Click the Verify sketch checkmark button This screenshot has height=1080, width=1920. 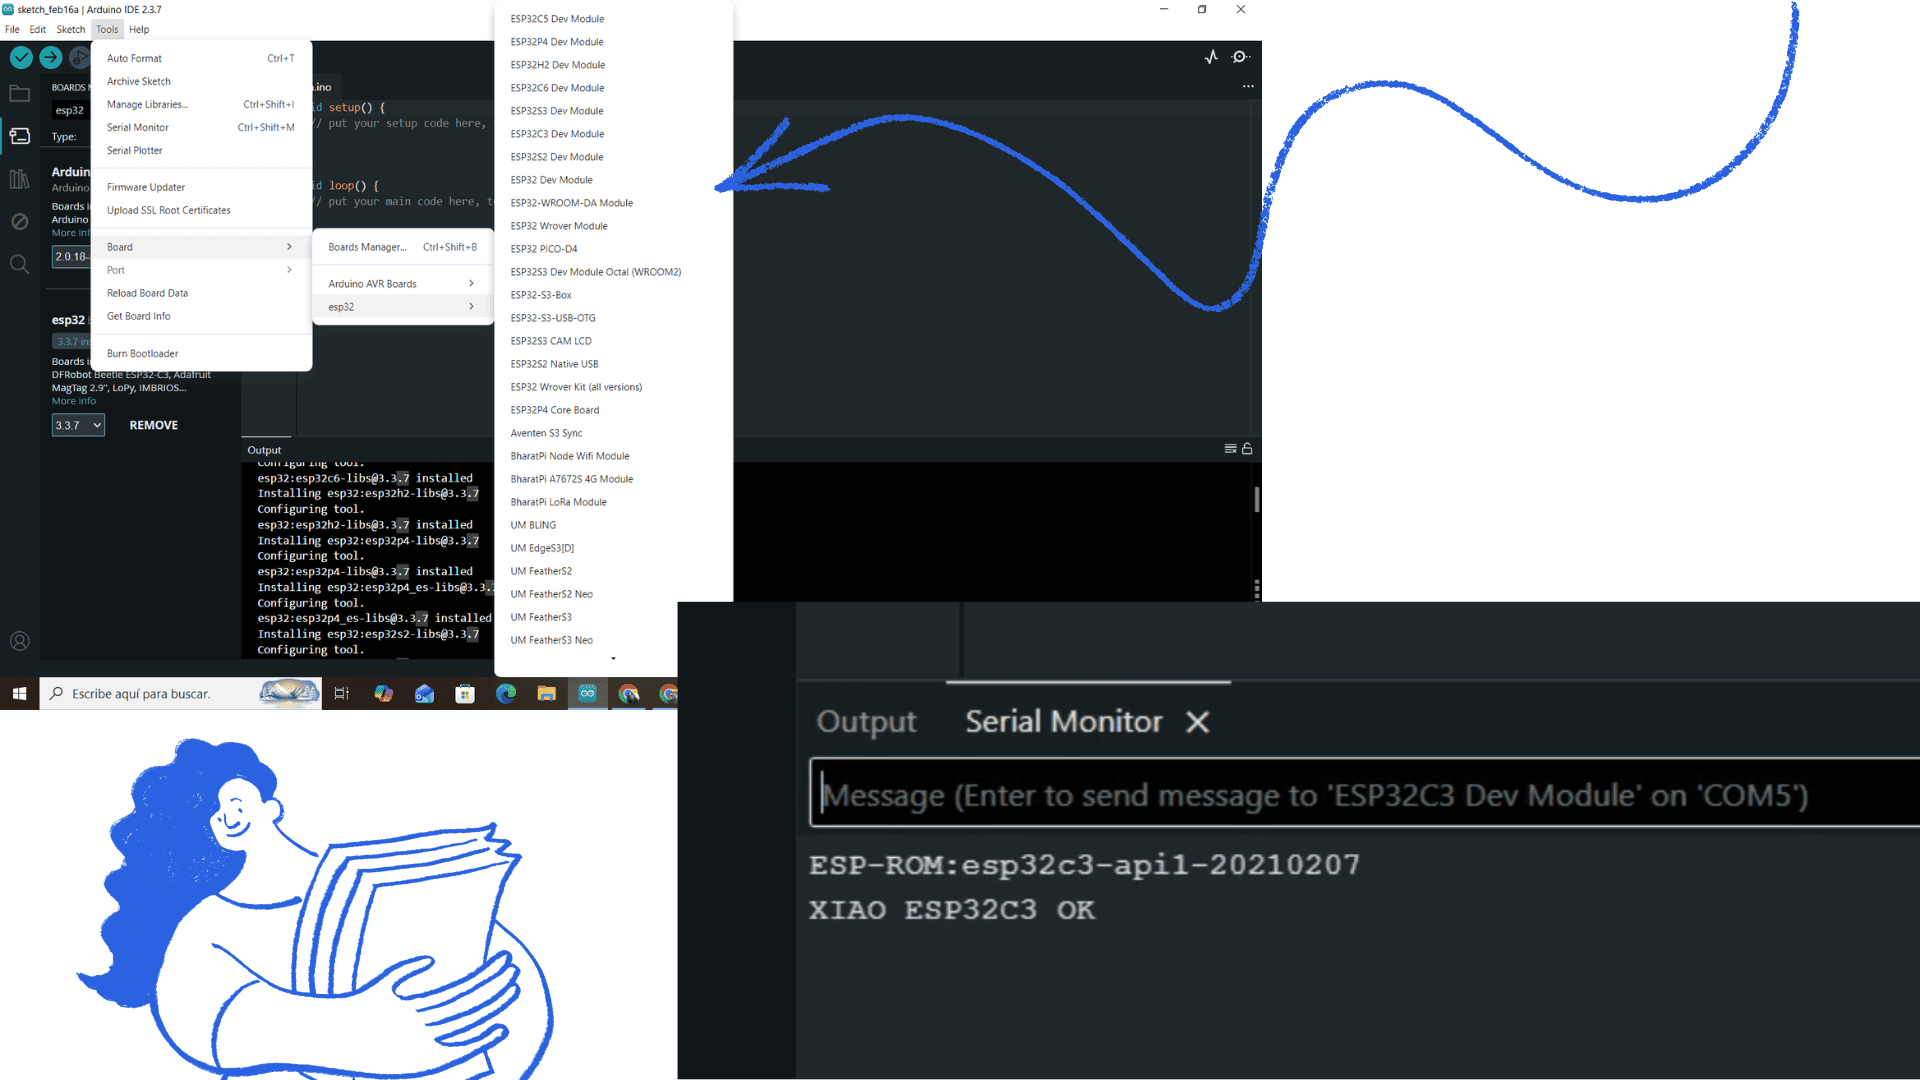(21, 58)
